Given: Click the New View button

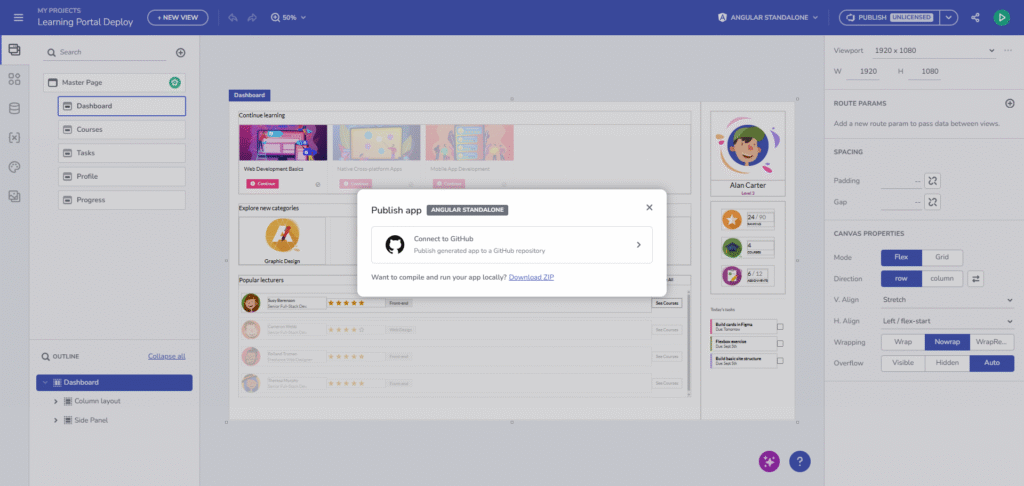Looking at the screenshot, I should pyautogui.click(x=178, y=18).
